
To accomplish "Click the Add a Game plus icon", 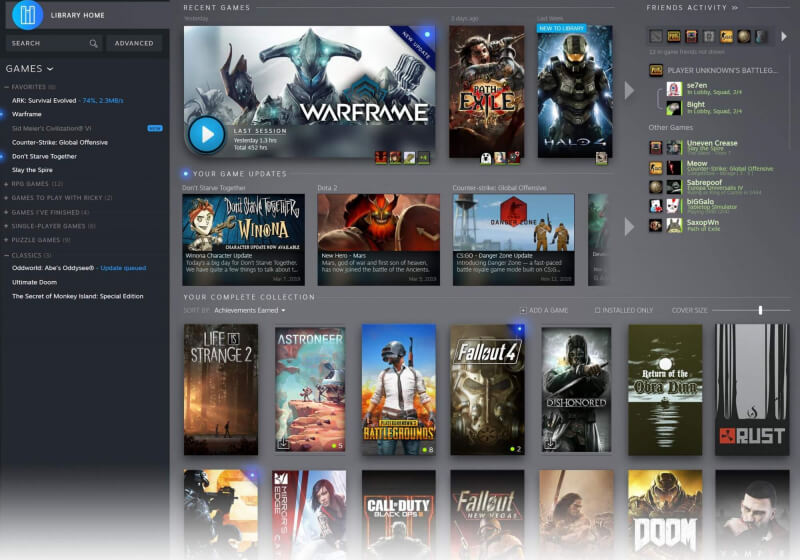I will [523, 310].
